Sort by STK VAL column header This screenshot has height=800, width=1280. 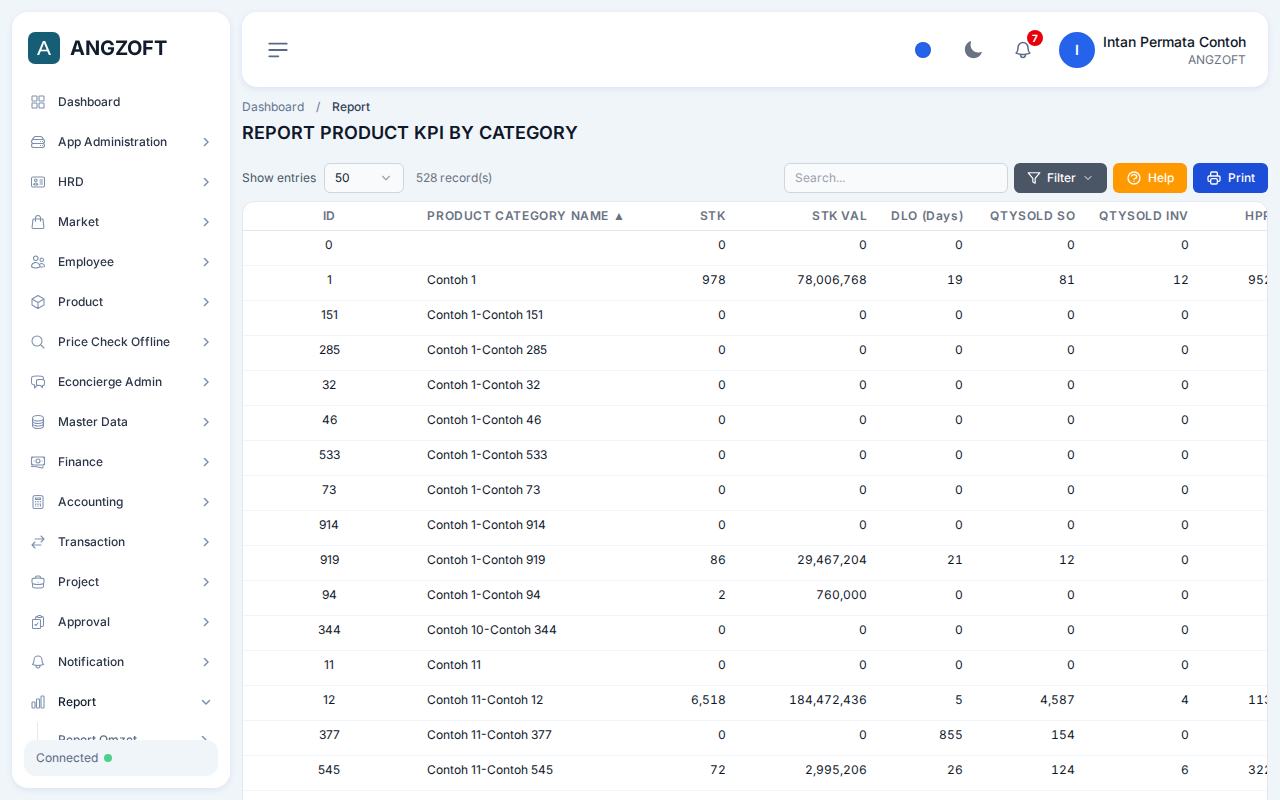(x=839, y=216)
